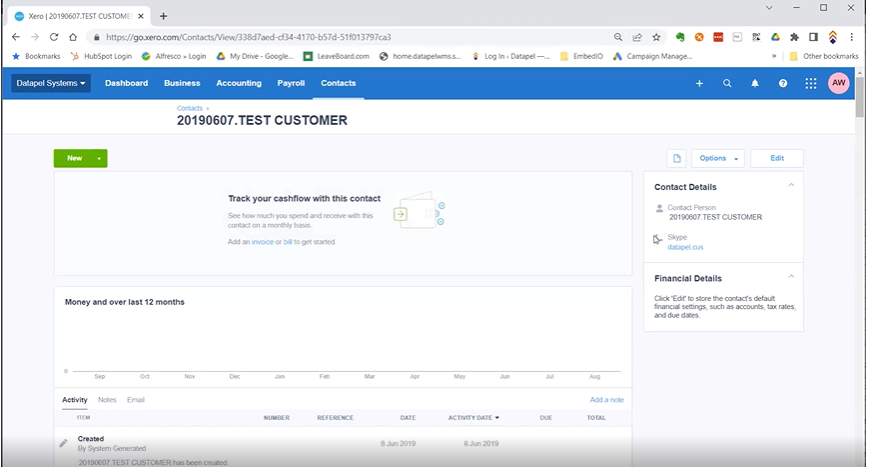Viewport: 869px width, 467px height.
Task: Click the green New button
Action: 74,158
